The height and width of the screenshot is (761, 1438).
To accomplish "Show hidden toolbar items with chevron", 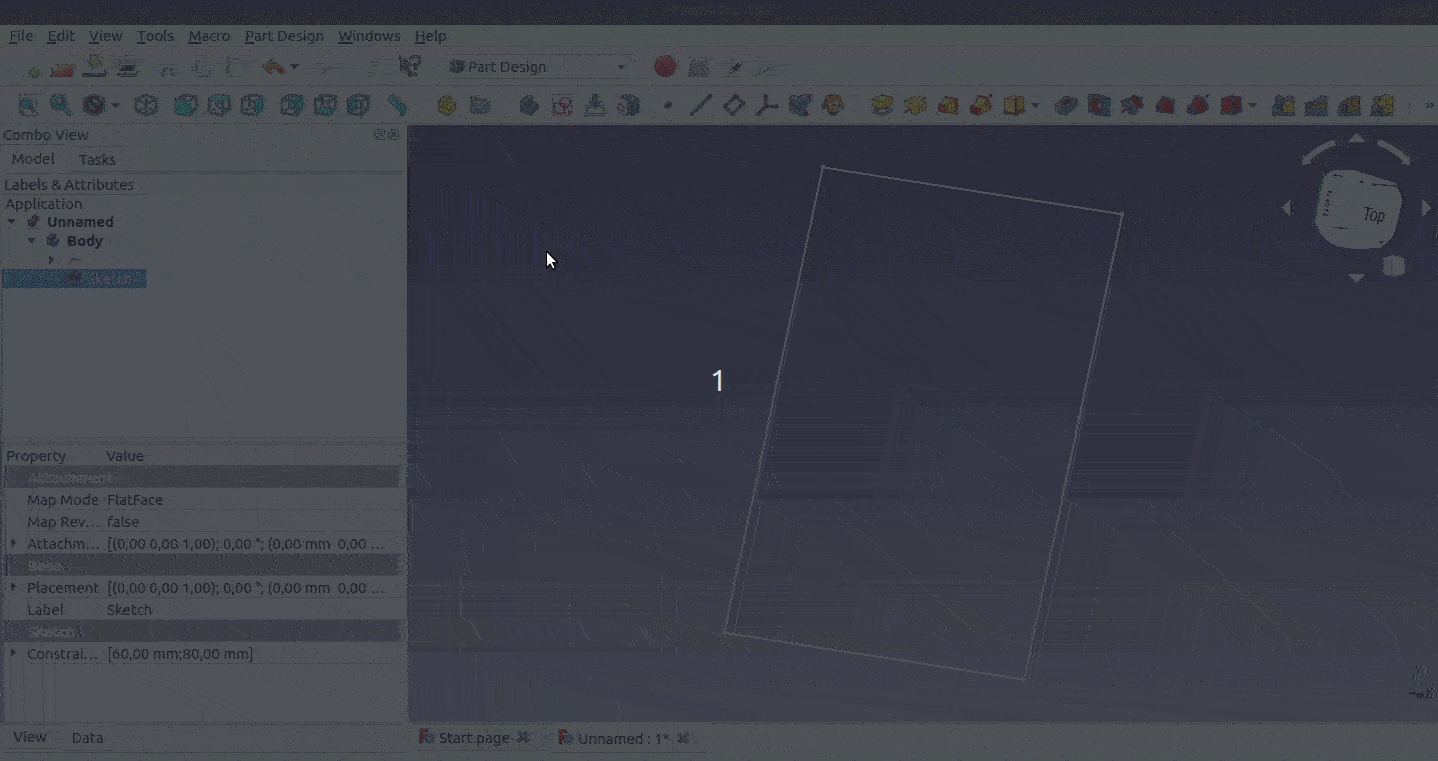I will click(x=1429, y=105).
